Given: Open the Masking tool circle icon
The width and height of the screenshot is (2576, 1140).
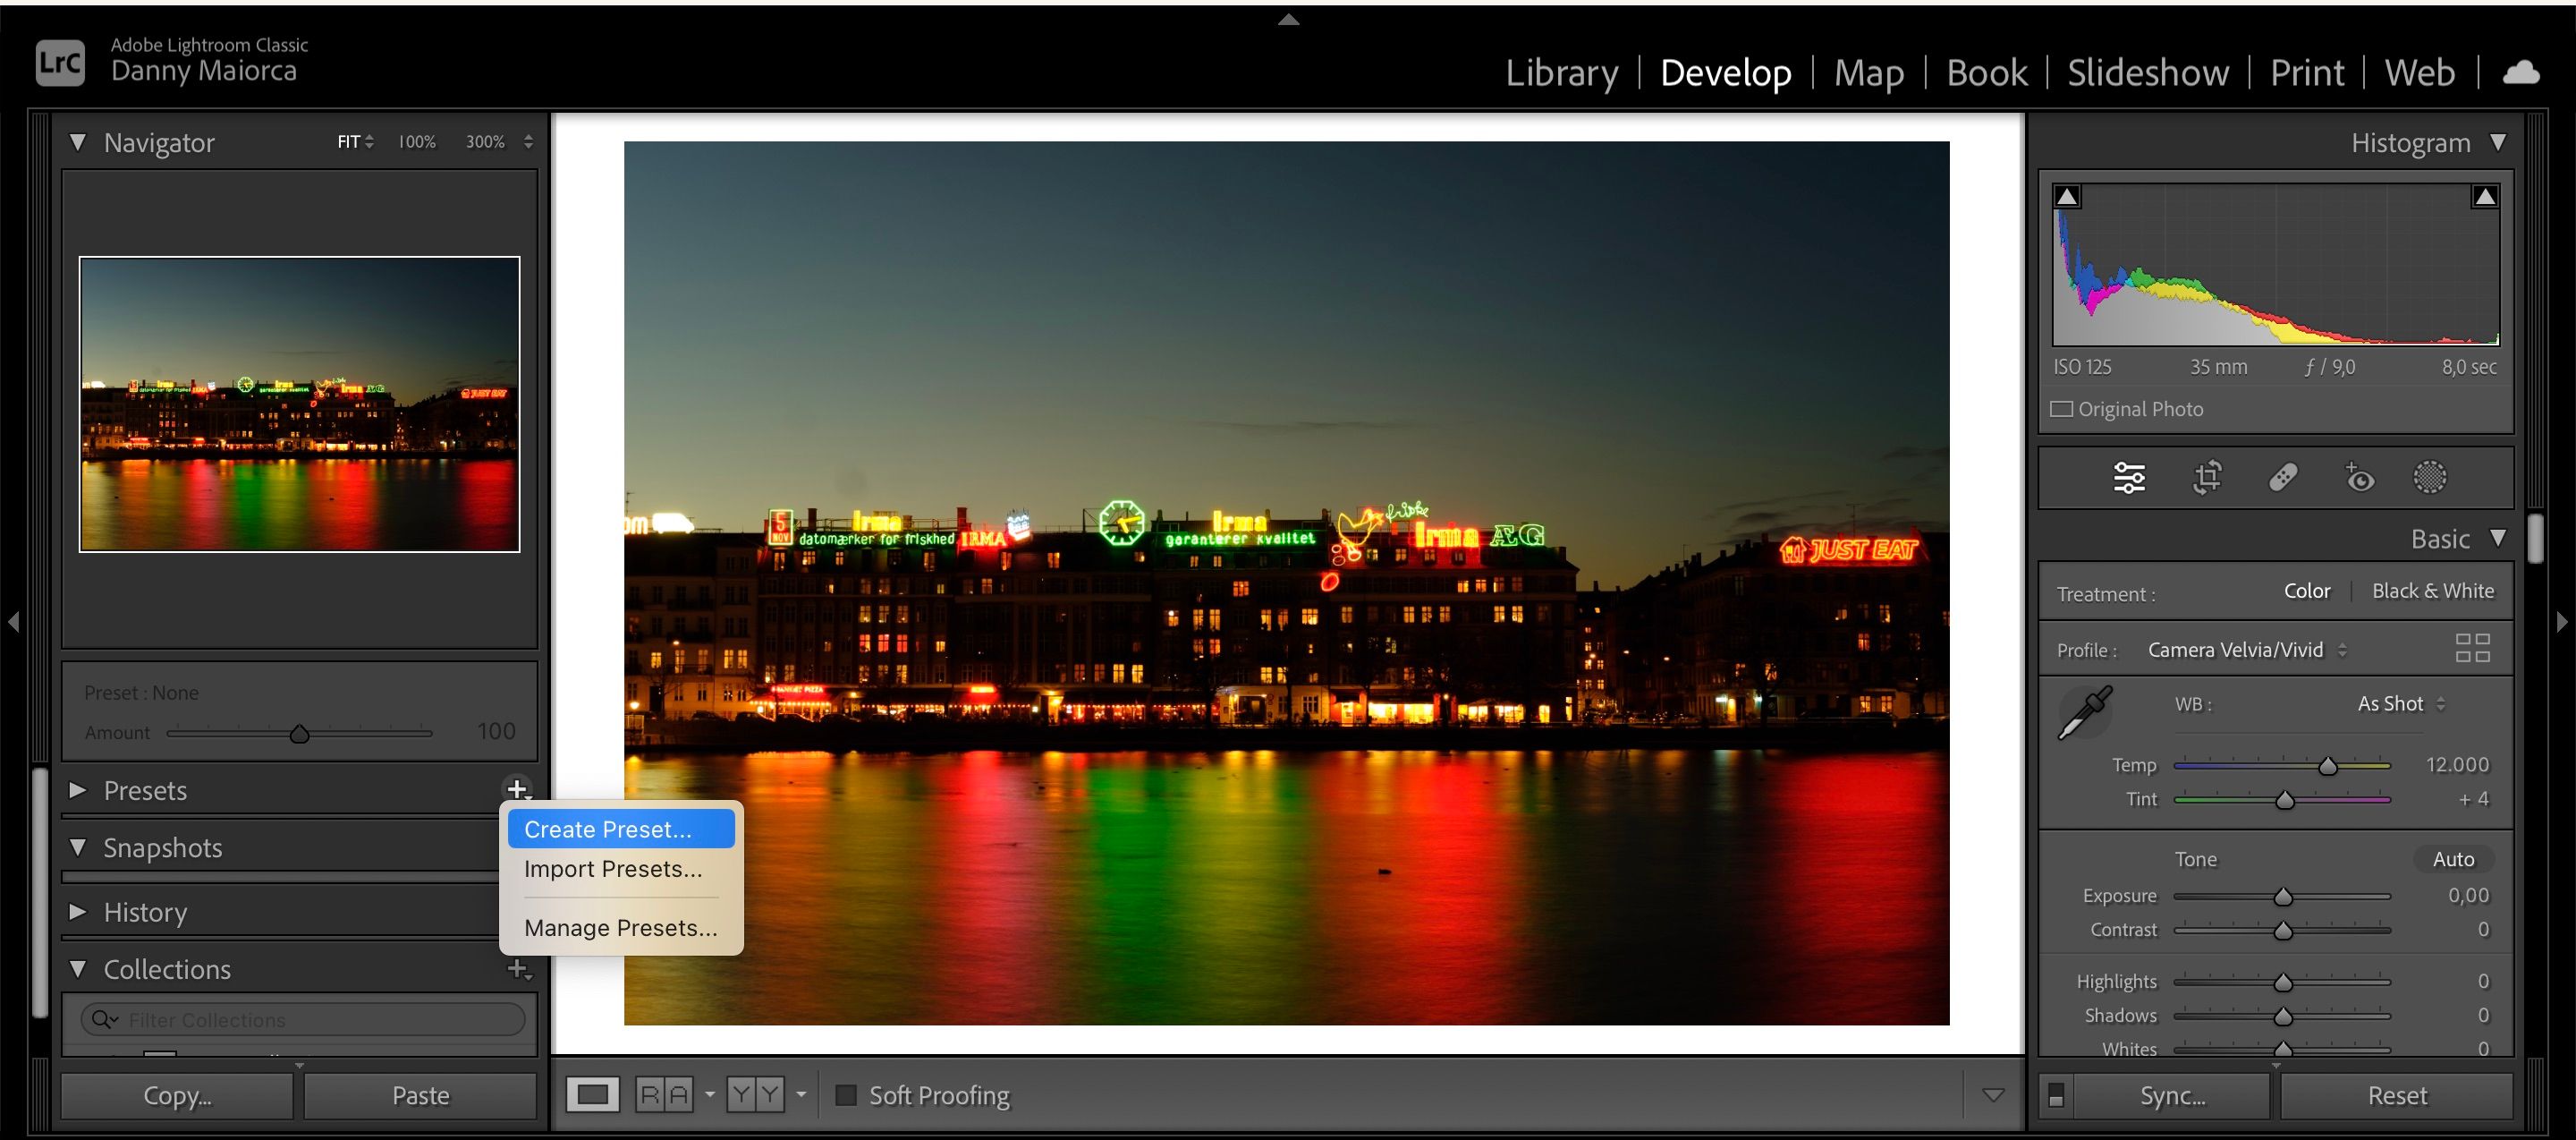Looking at the screenshot, I should pyautogui.click(x=2430, y=478).
